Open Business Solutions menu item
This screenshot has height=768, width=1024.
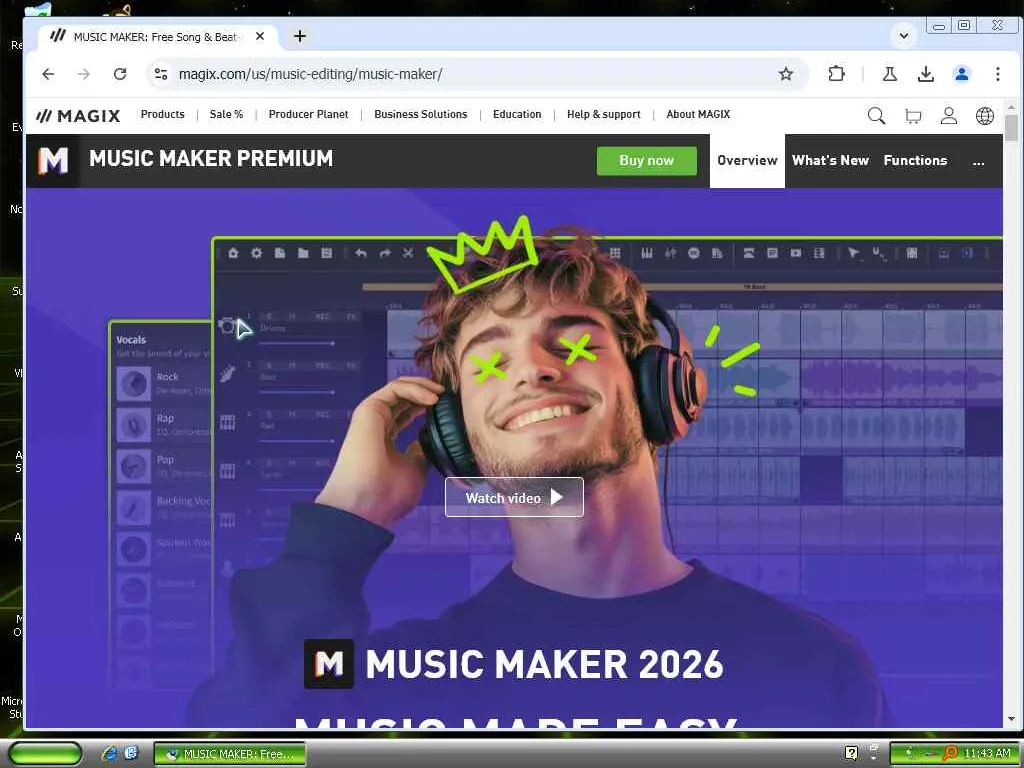click(x=421, y=114)
